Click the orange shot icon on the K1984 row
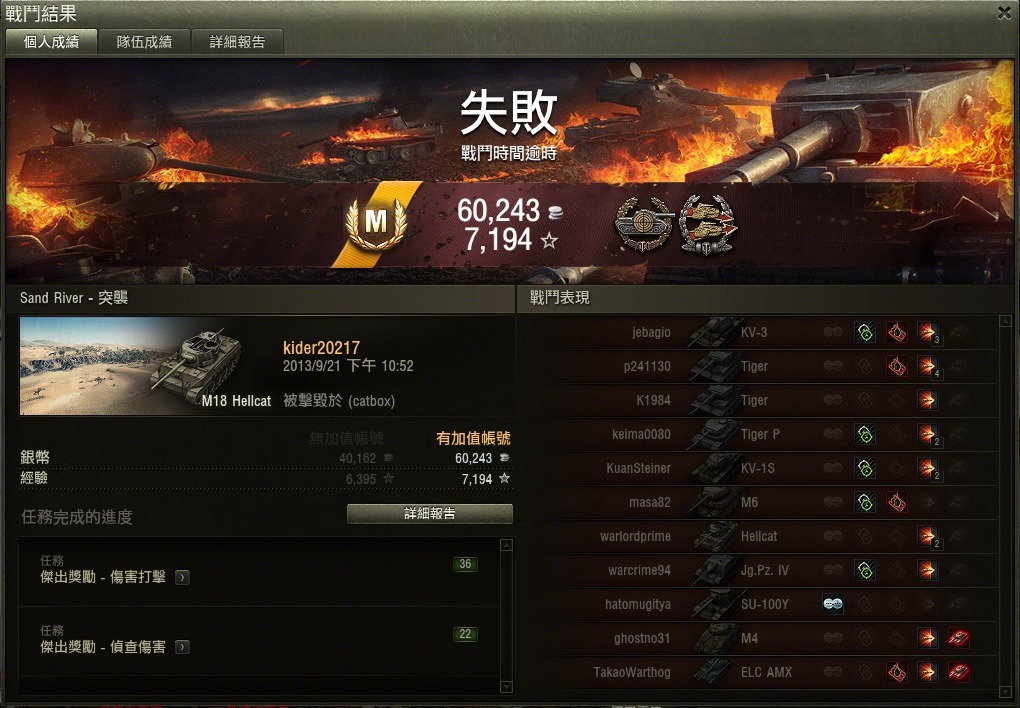The width and height of the screenshot is (1020, 708). coord(928,400)
